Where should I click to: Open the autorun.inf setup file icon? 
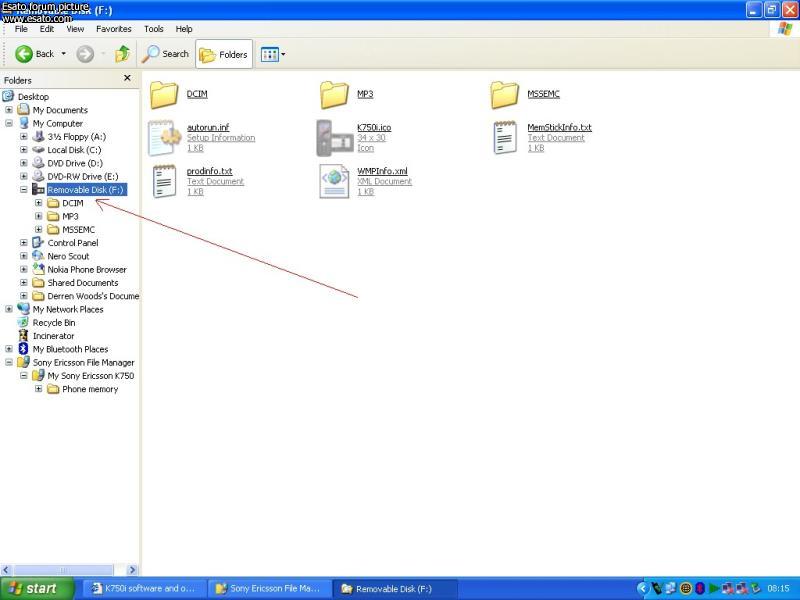point(163,138)
